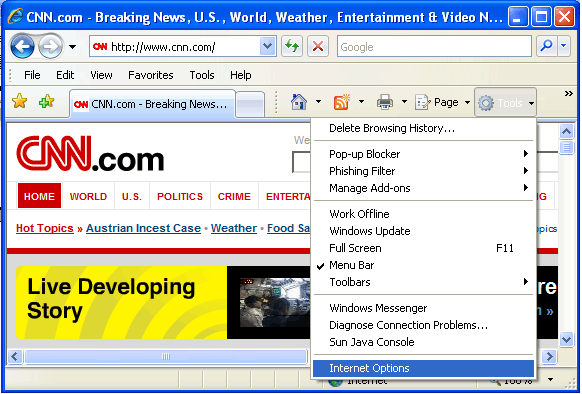Click the vertical scrollbar down arrow
This screenshot has height=394, width=582.
click(x=566, y=339)
